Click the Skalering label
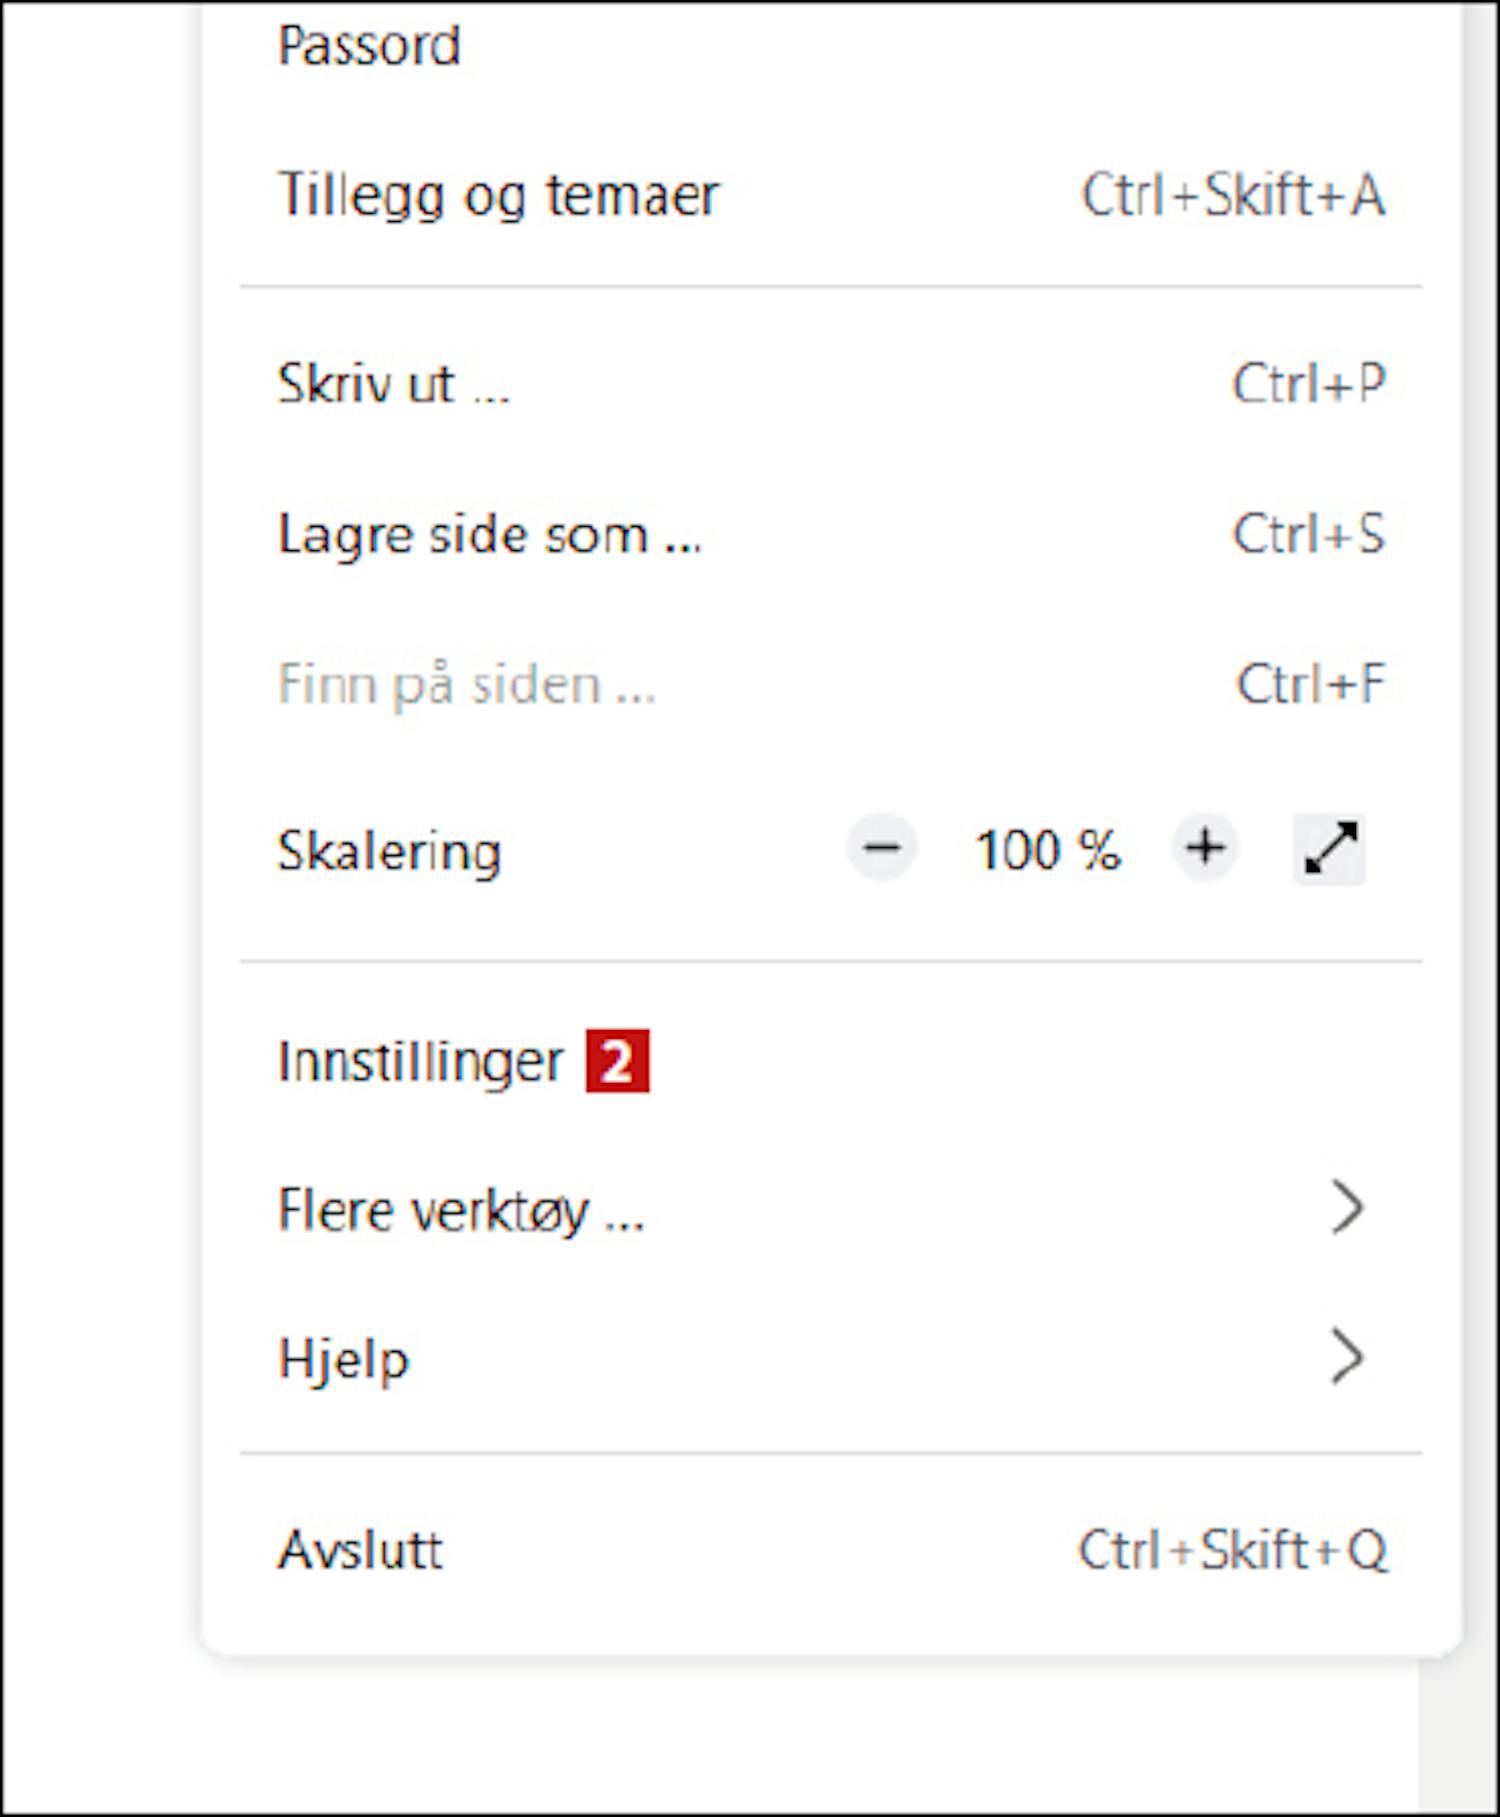Viewport: 1500px width, 1817px height. pyautogui.click(x=389, y=851)
